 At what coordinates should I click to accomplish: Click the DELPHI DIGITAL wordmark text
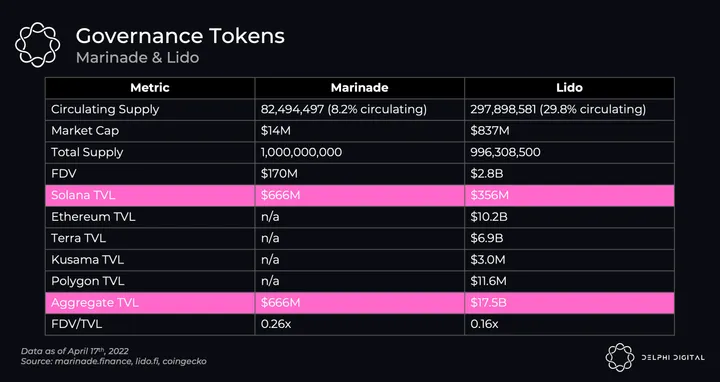(673, 357)
